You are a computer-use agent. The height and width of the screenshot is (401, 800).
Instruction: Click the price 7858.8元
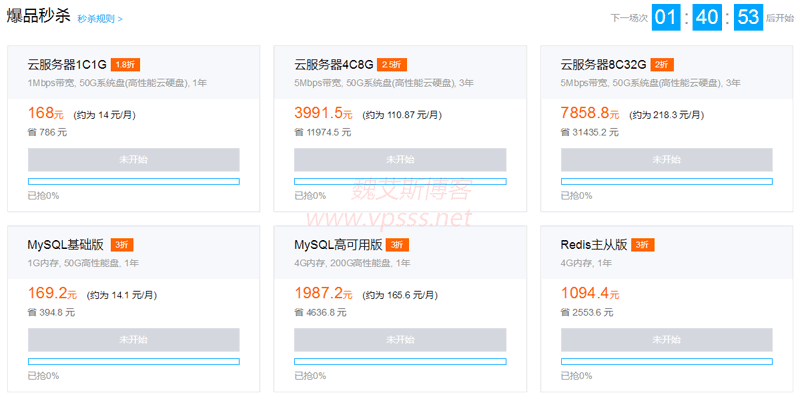pyautogui.click(x=590, y=113)
